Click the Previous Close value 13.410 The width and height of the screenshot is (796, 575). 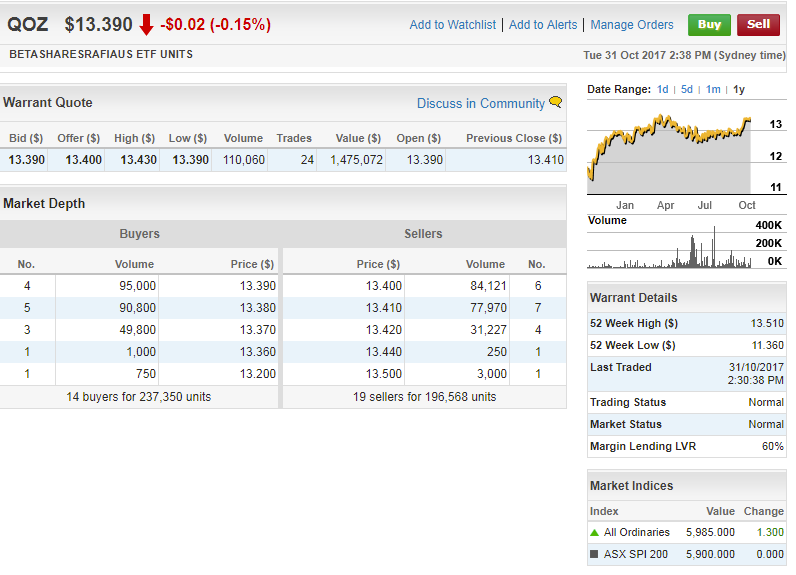click(545, 160)
